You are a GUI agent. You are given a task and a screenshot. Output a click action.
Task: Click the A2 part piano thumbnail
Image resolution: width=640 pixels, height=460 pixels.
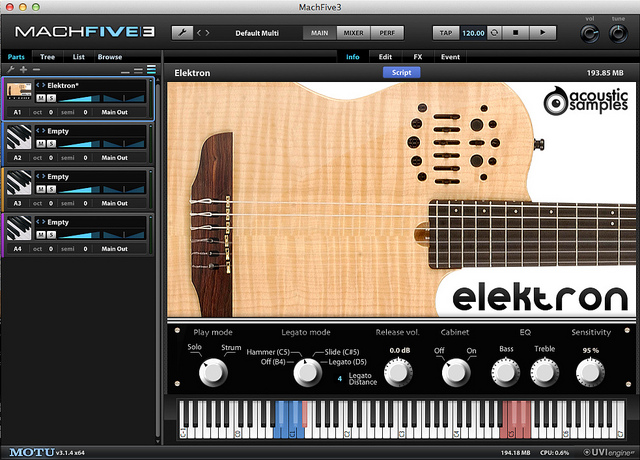pyautogui.click(x=19, y=137)
